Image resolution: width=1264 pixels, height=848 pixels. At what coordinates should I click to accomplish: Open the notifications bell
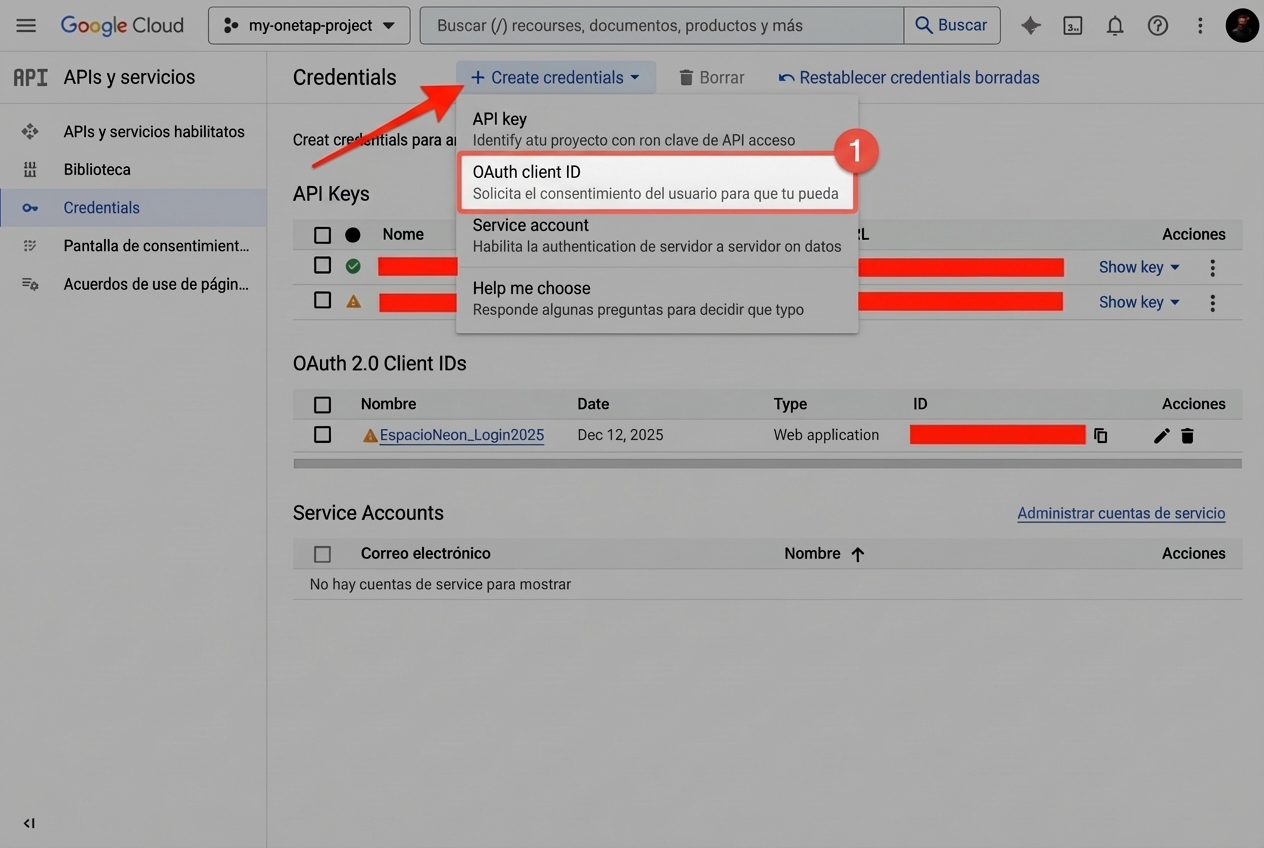pyautogui.click(x=1114, y=25)
